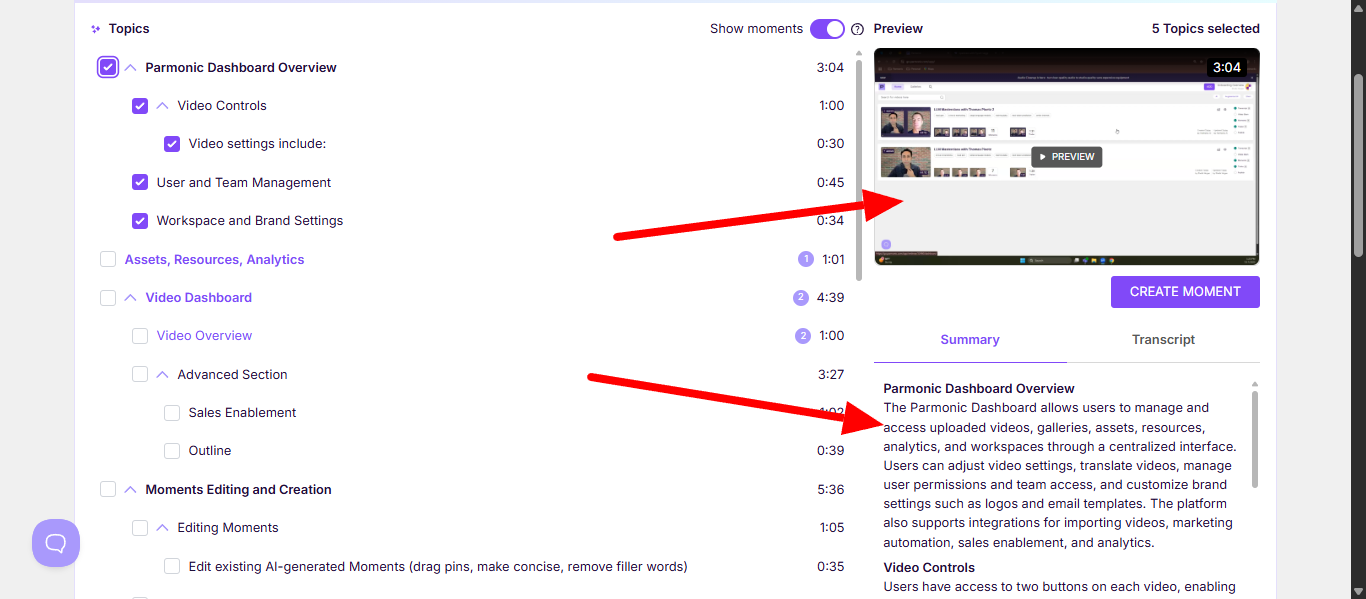This screenshot has width=1366, height=599.
Task: Collapse Moments Editing and Creation chevron
Action: (130, 489)
